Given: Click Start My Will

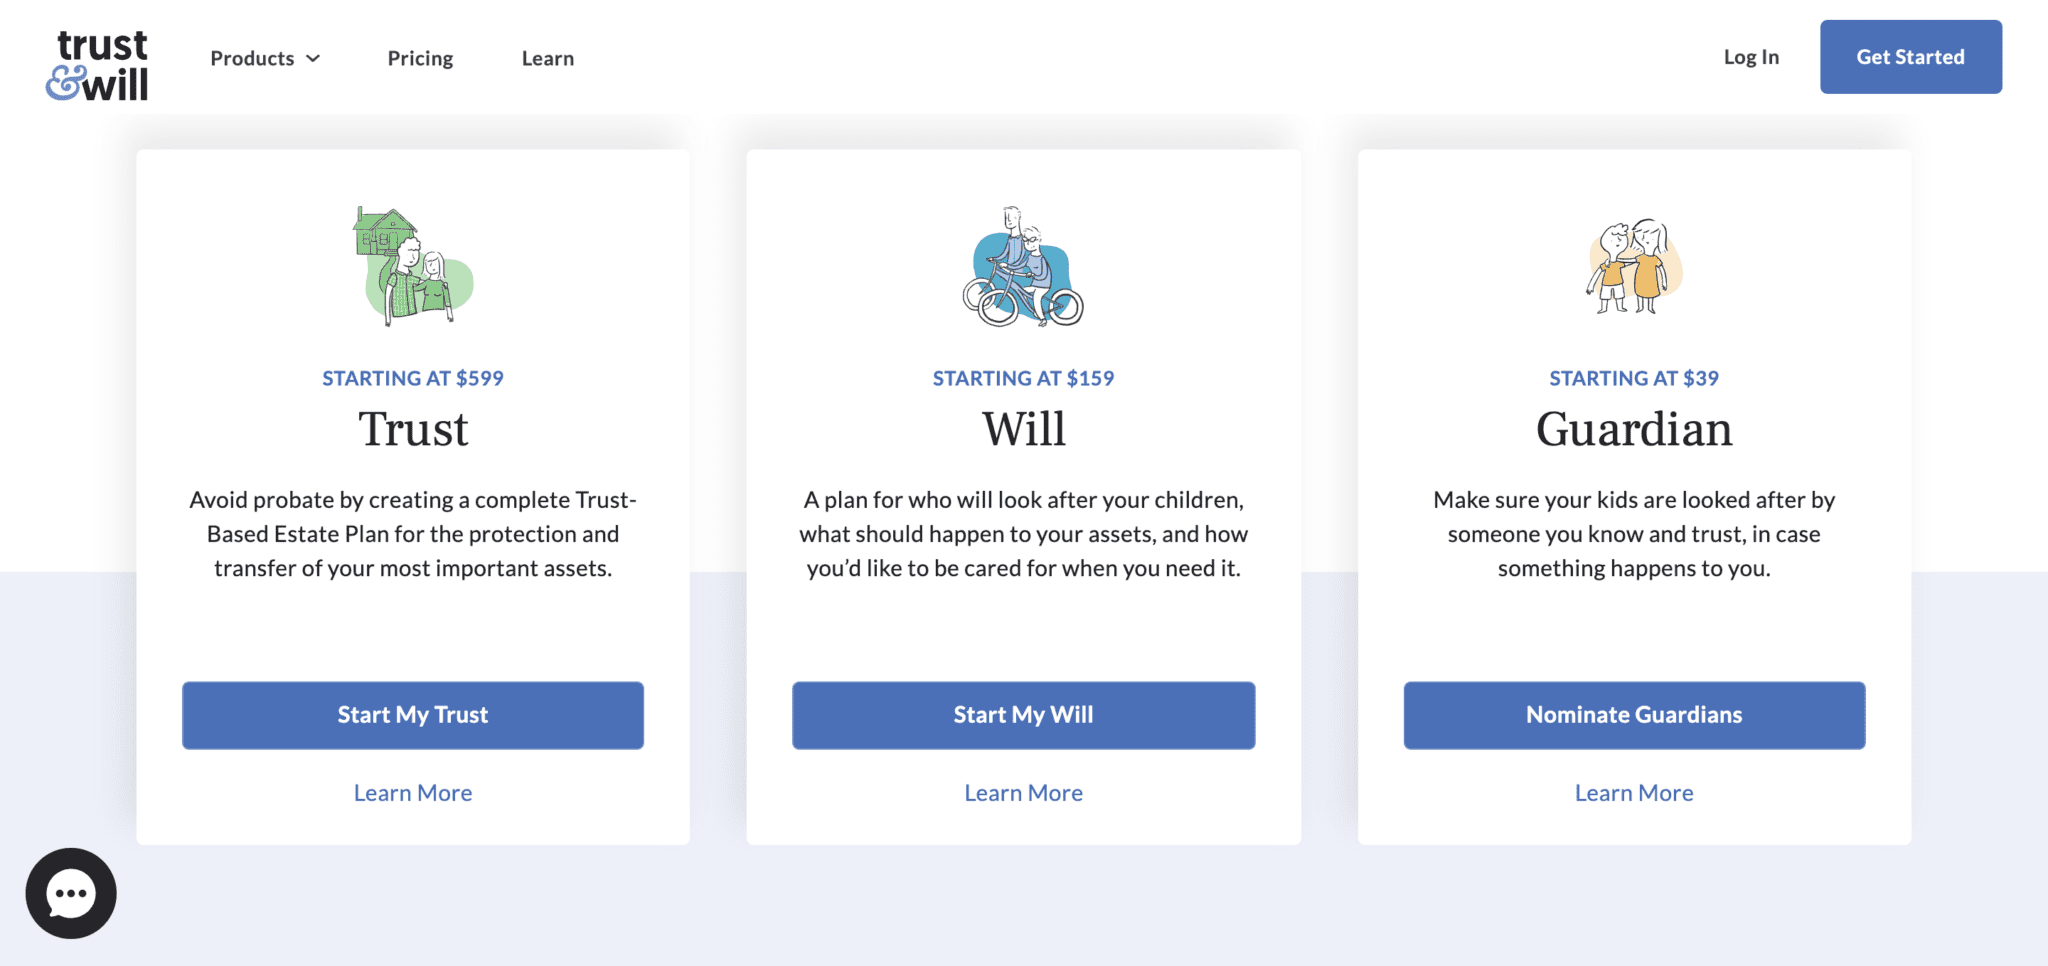Looking at the screenshot, I should 1023,714.
